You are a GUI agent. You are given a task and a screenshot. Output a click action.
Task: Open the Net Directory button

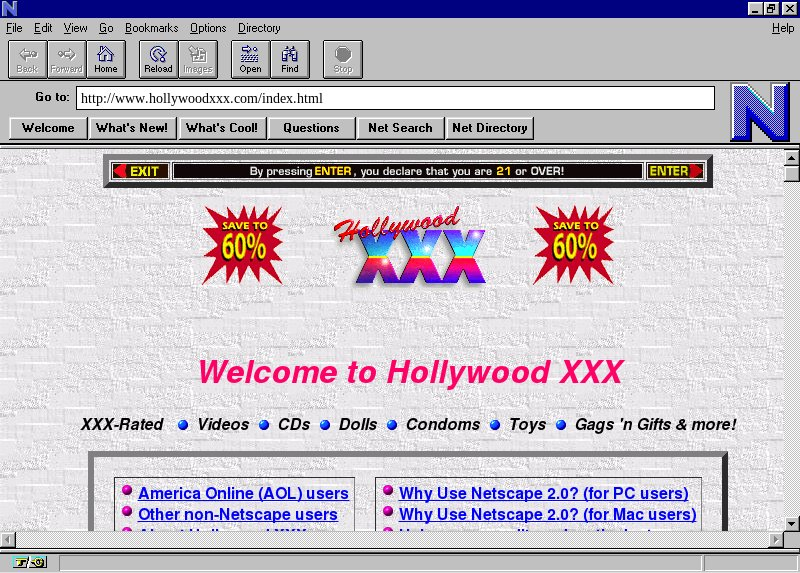click(489, 128)
